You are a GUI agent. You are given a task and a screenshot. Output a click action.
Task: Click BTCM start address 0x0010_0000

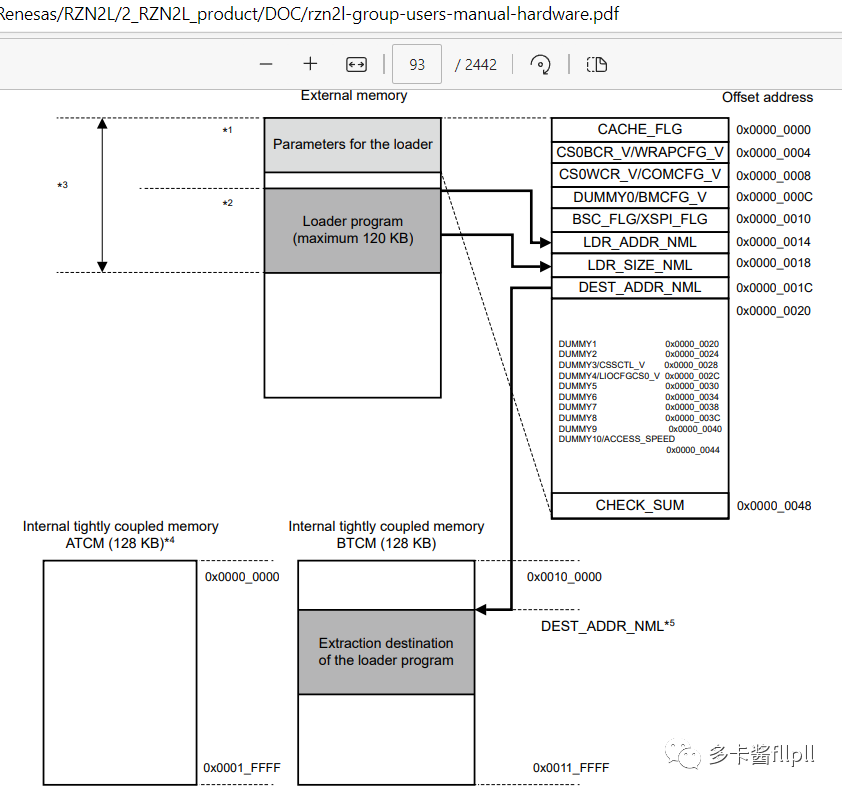pyautogui.click(x=564, y=577)
